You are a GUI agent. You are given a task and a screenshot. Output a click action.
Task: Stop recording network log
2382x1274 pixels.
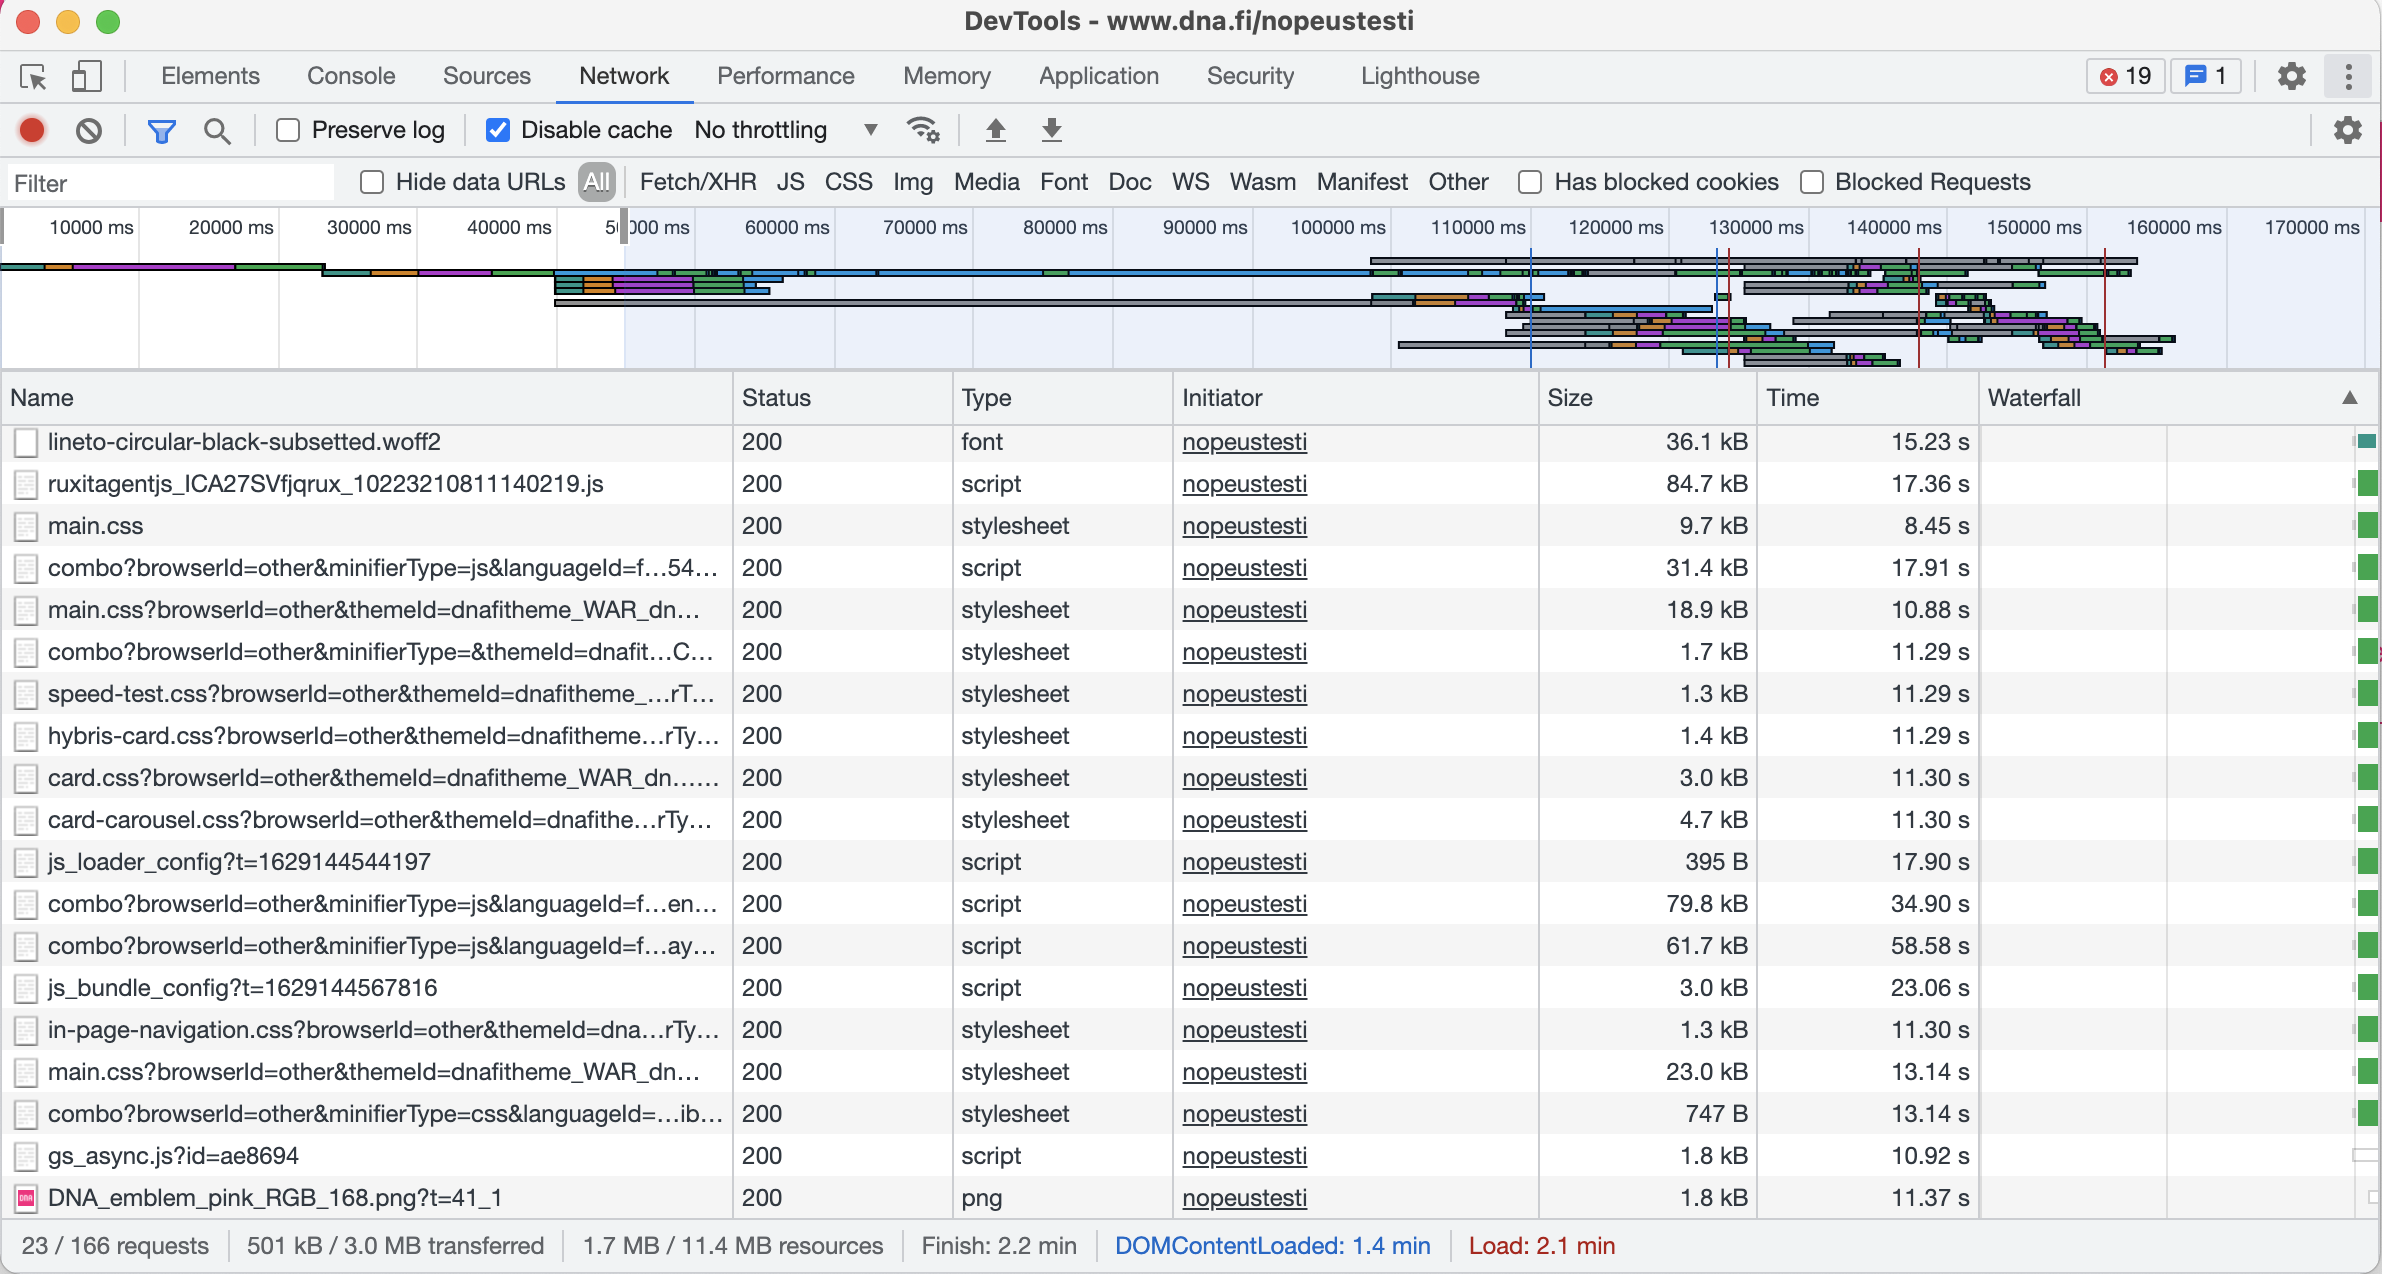click(32, 130)
